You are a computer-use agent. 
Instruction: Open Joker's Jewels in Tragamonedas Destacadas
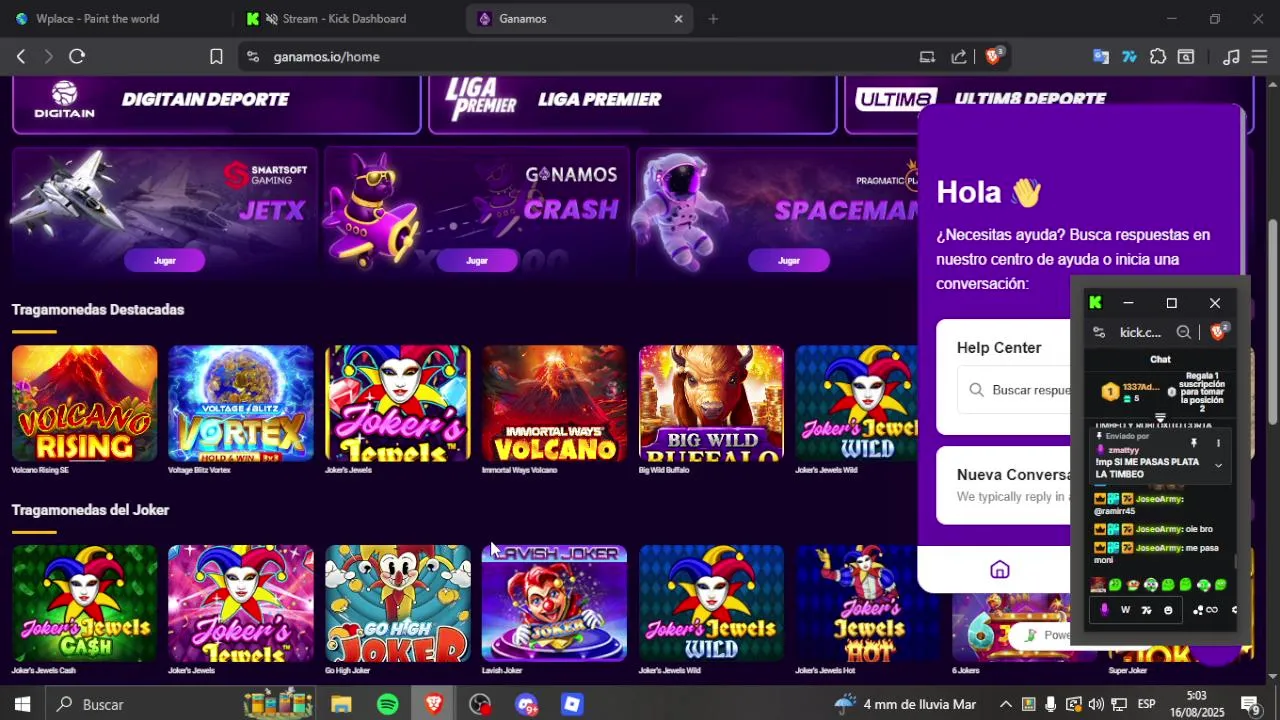(398, 403)
